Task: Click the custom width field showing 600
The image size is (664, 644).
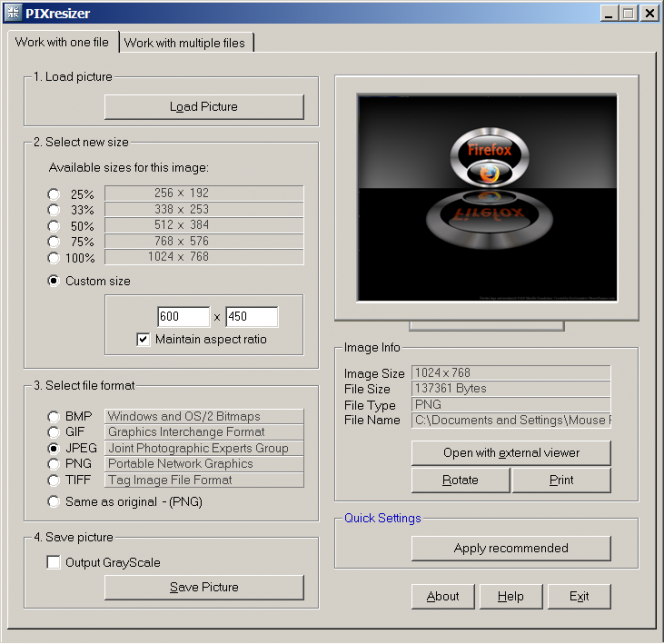Action: tap(183, 317)
